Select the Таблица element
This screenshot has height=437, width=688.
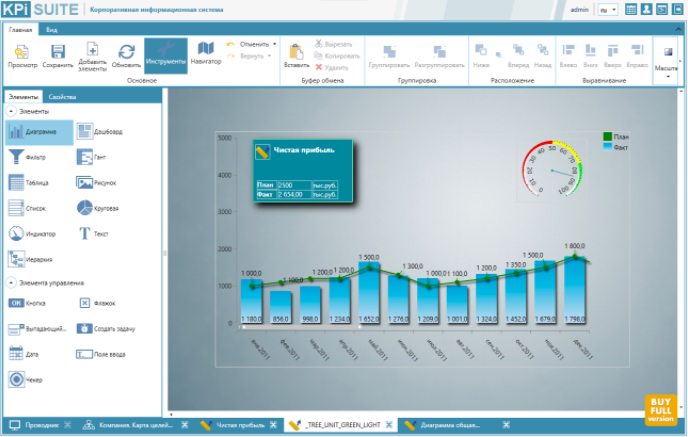[x=28, y=183]
